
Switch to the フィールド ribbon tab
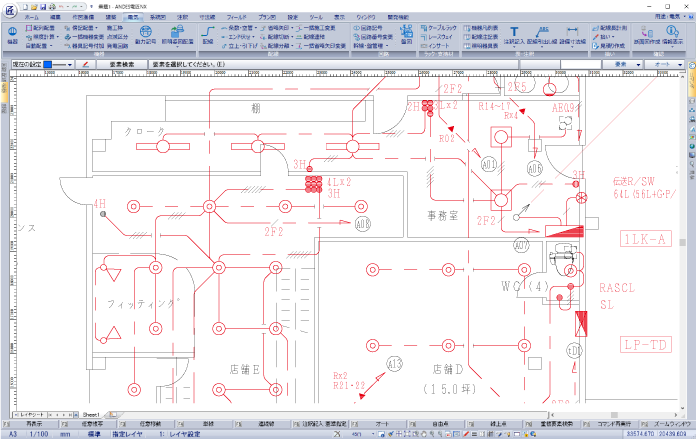click(x=237, y=17)
